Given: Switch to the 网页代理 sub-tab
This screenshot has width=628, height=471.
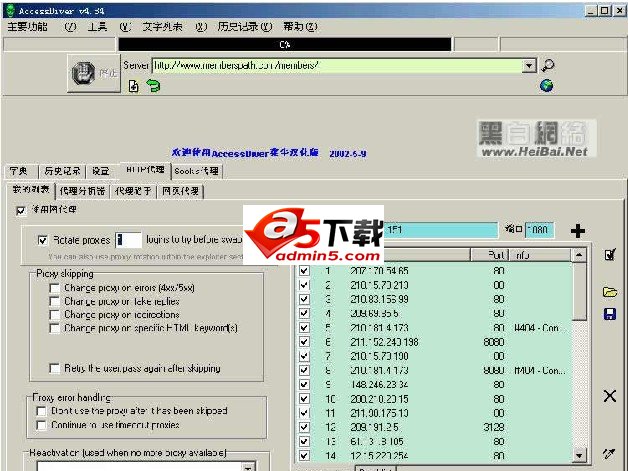Looking at the screenshot, I should point(181,191).
